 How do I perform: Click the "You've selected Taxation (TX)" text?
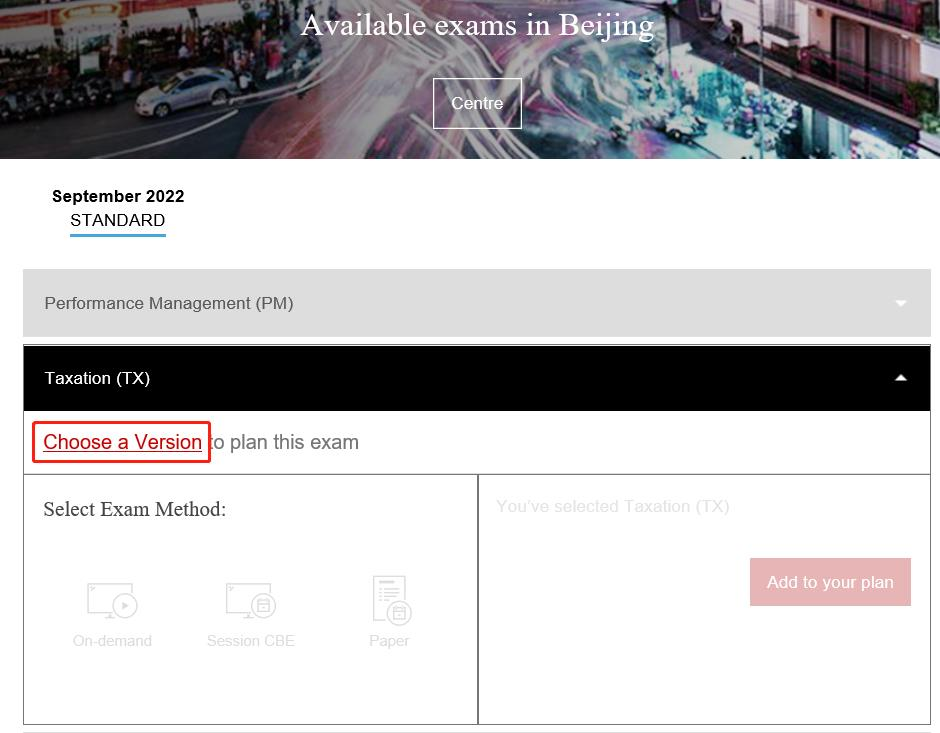(612, 506)
